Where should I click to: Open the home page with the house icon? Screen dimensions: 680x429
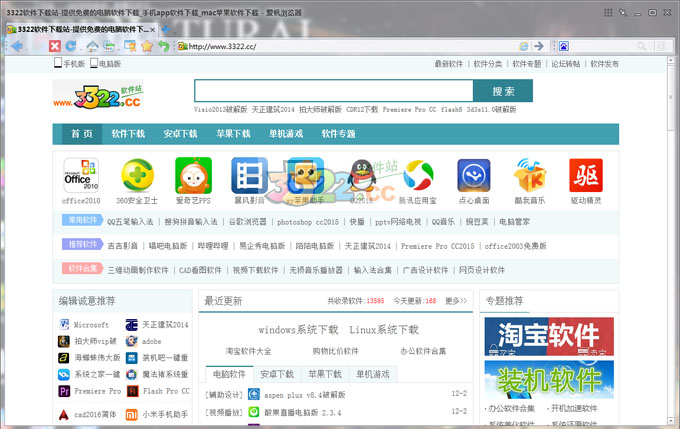[92, 46]
